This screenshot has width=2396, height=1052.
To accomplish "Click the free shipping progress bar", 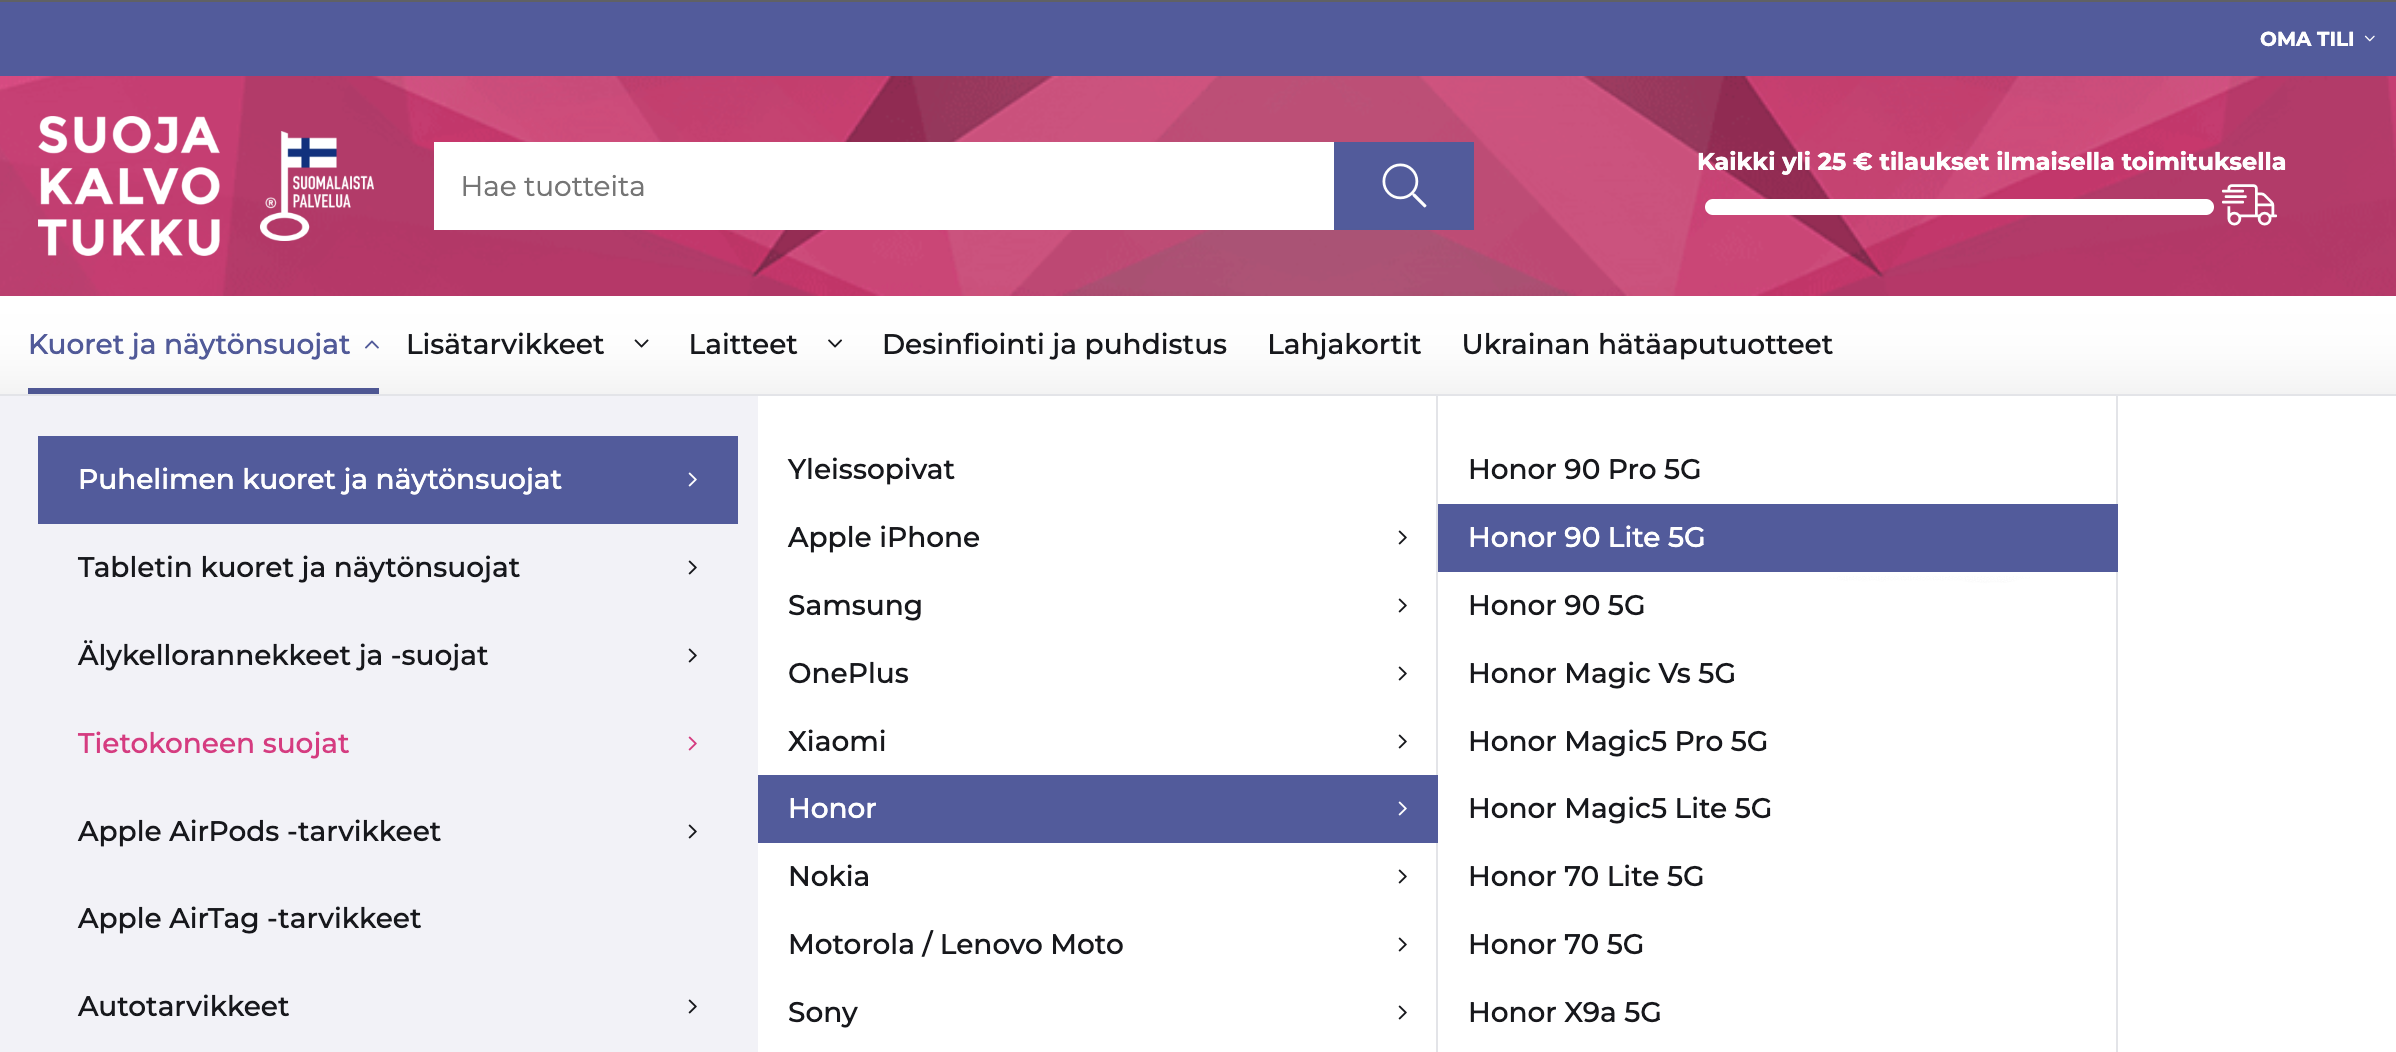I will (x=1958, y=207).
